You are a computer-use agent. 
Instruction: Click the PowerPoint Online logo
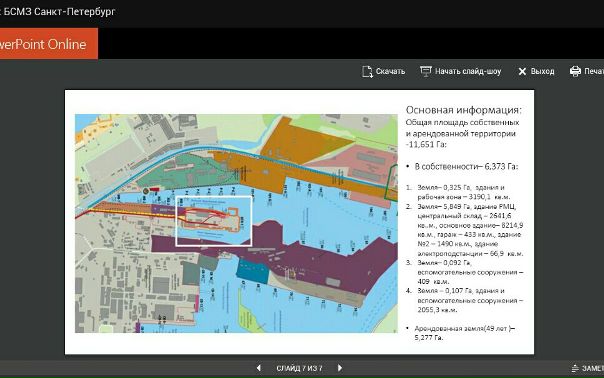point(49,44)
